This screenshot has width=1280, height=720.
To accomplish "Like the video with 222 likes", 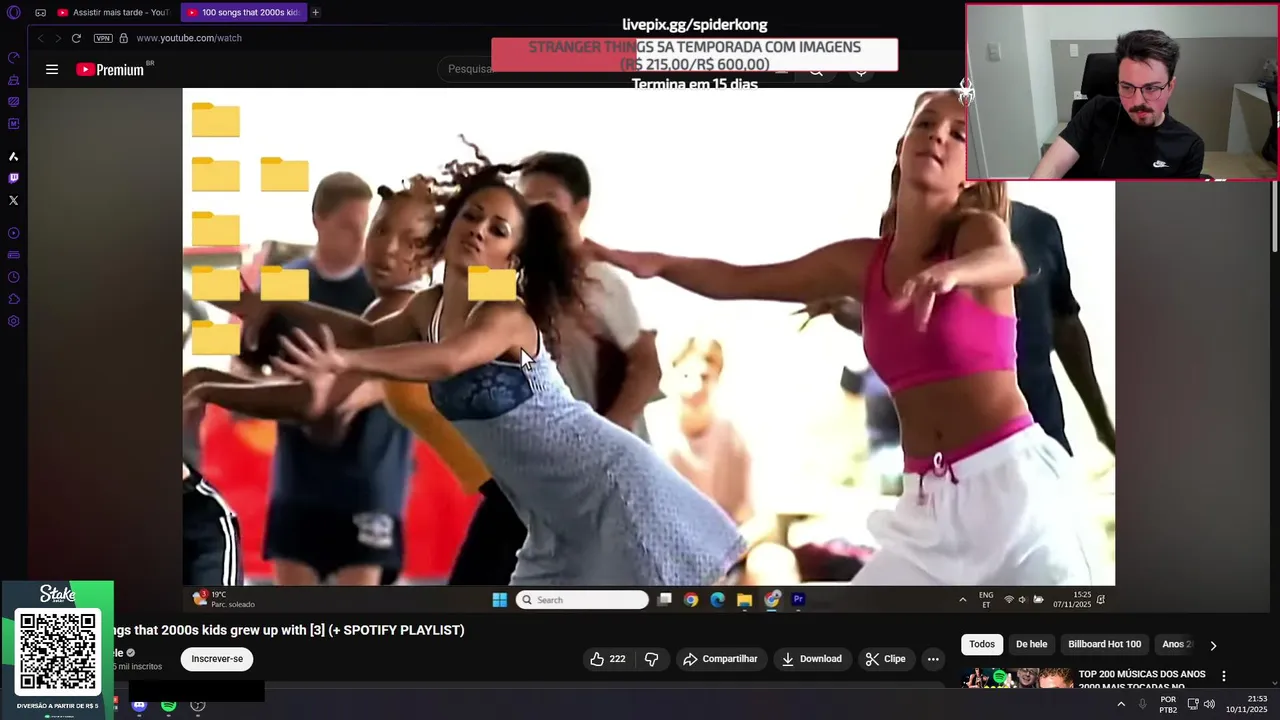I will click(x=608, y=659).
